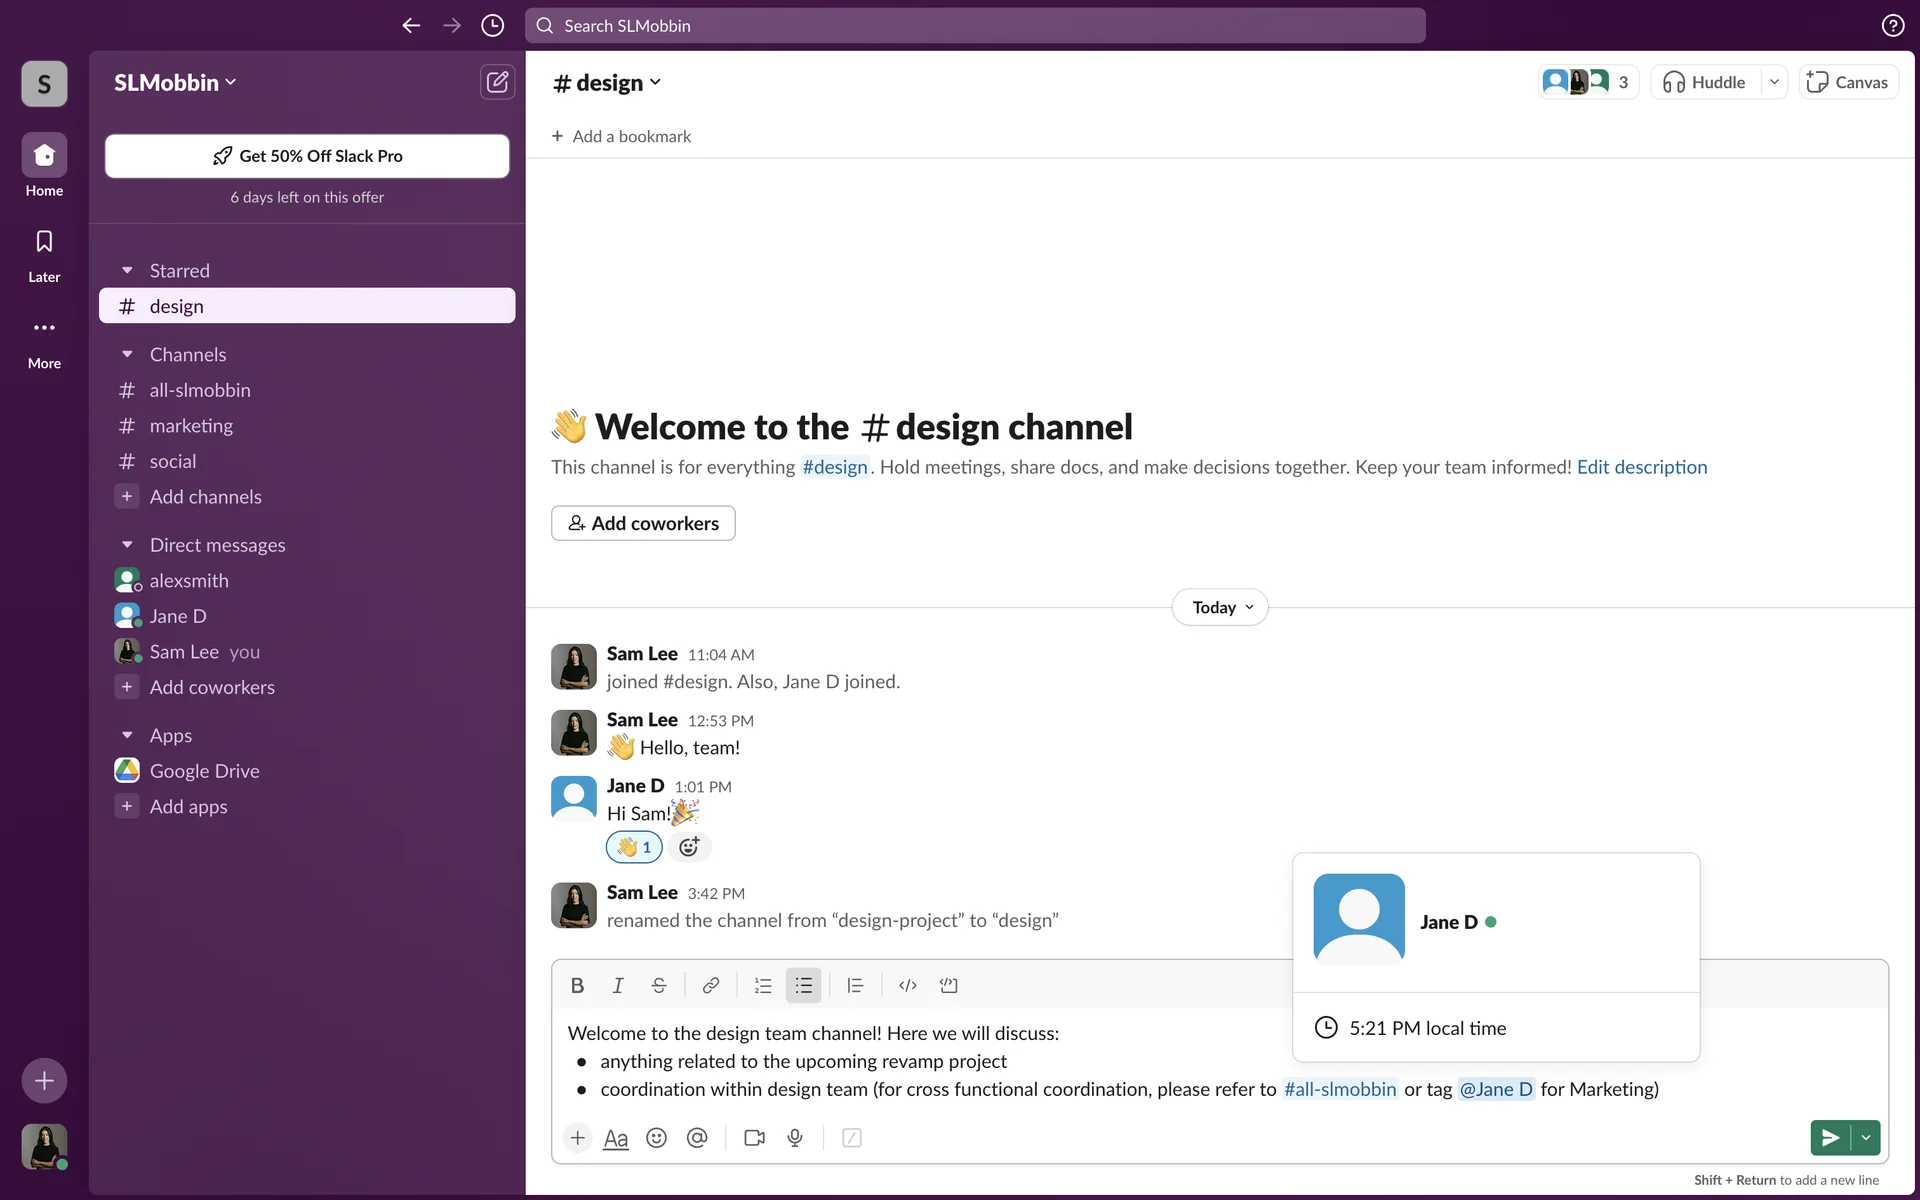
Task: Click the Search SLMobbin field
Action: pyautogui.click(x=975, y=26)
